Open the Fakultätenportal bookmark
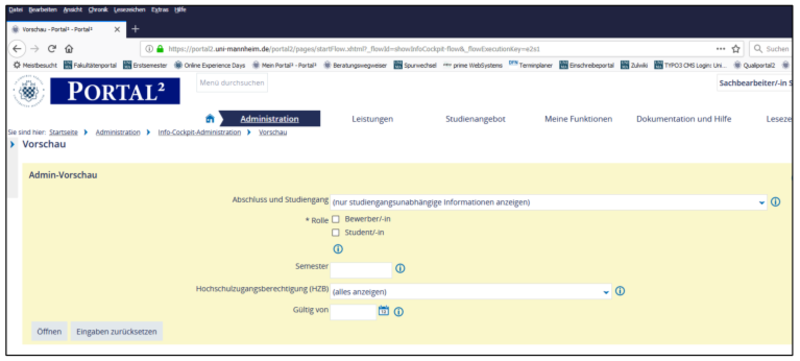Viewport: 800px width, 361px height. click(x=90, y=65)
